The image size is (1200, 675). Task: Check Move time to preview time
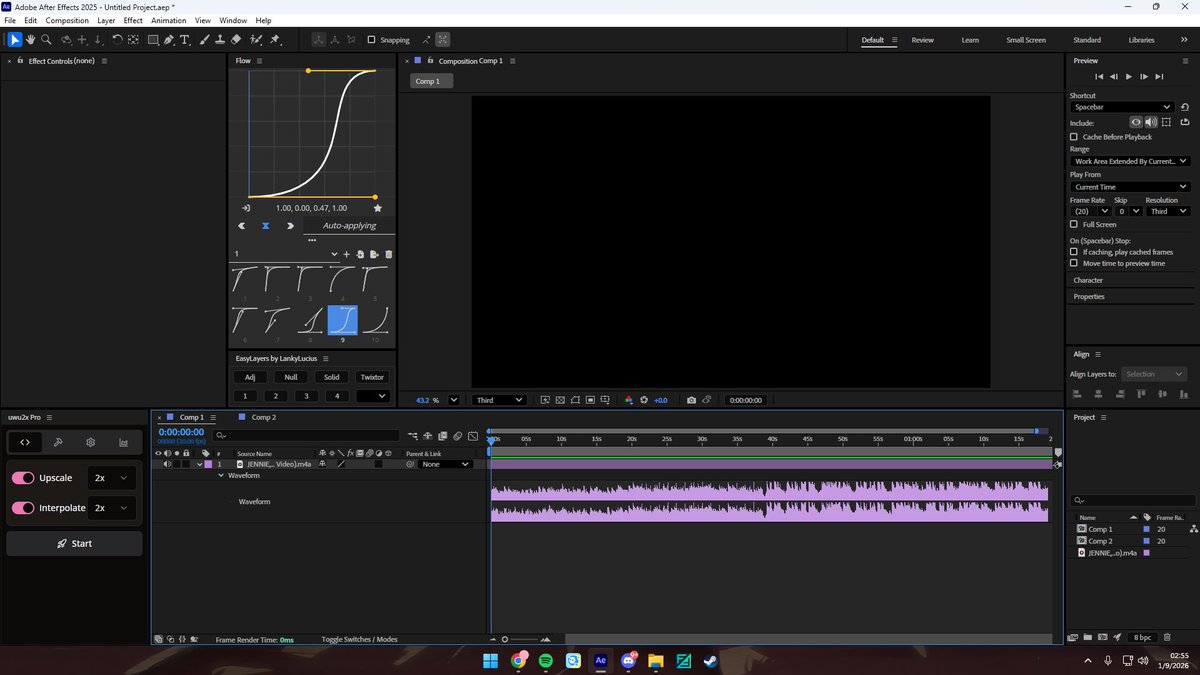pyautogui.click(x=1074, y=263)
